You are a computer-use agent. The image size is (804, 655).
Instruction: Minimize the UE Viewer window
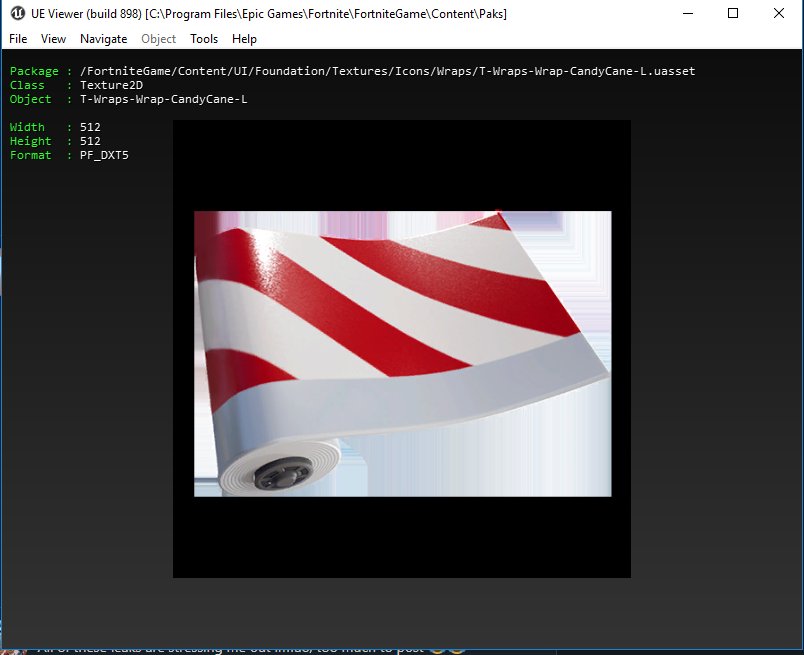(x=688, y=13)
